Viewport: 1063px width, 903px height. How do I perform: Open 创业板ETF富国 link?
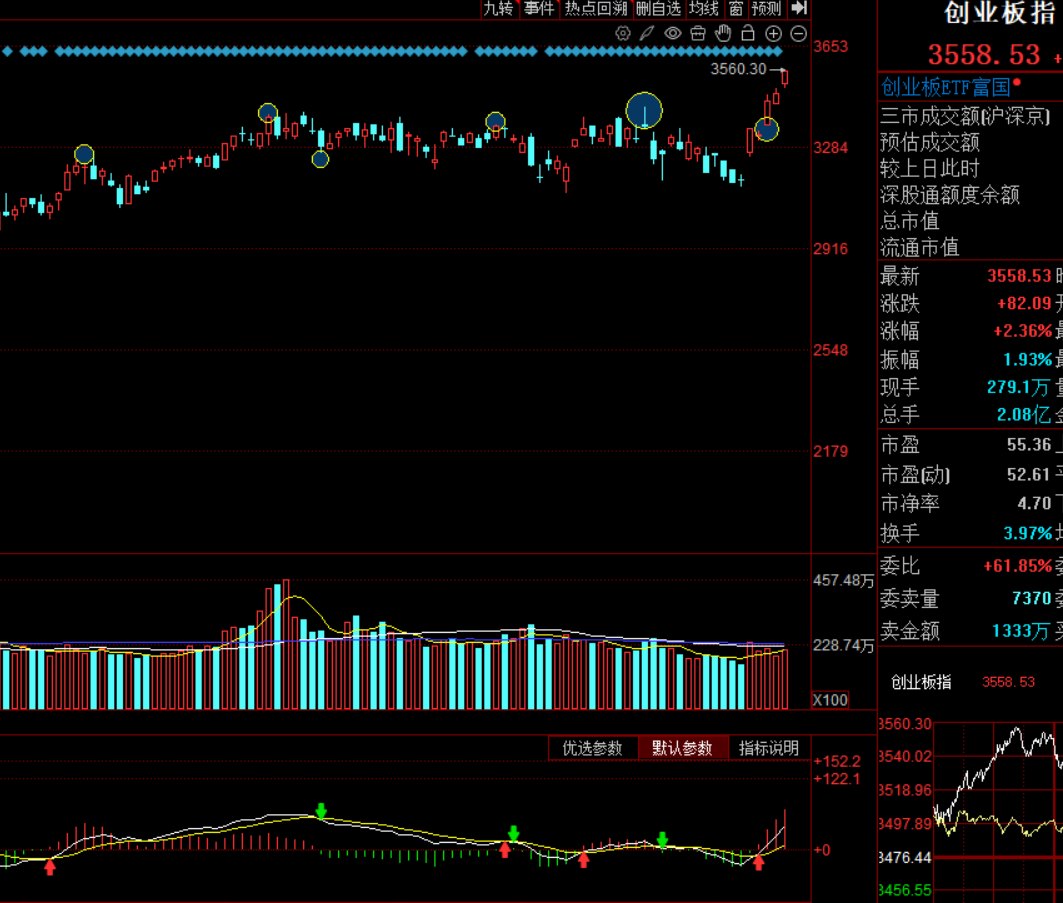[946, 87]
